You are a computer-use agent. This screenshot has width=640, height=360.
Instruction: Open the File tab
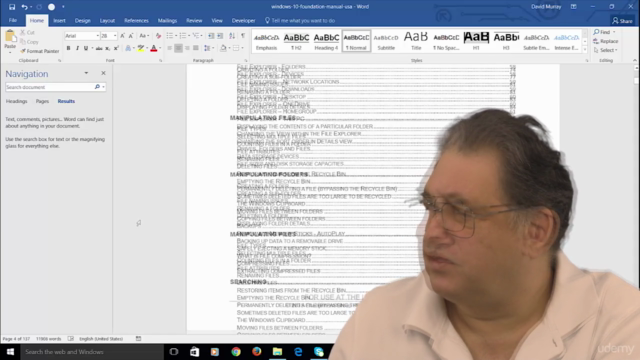13,20
